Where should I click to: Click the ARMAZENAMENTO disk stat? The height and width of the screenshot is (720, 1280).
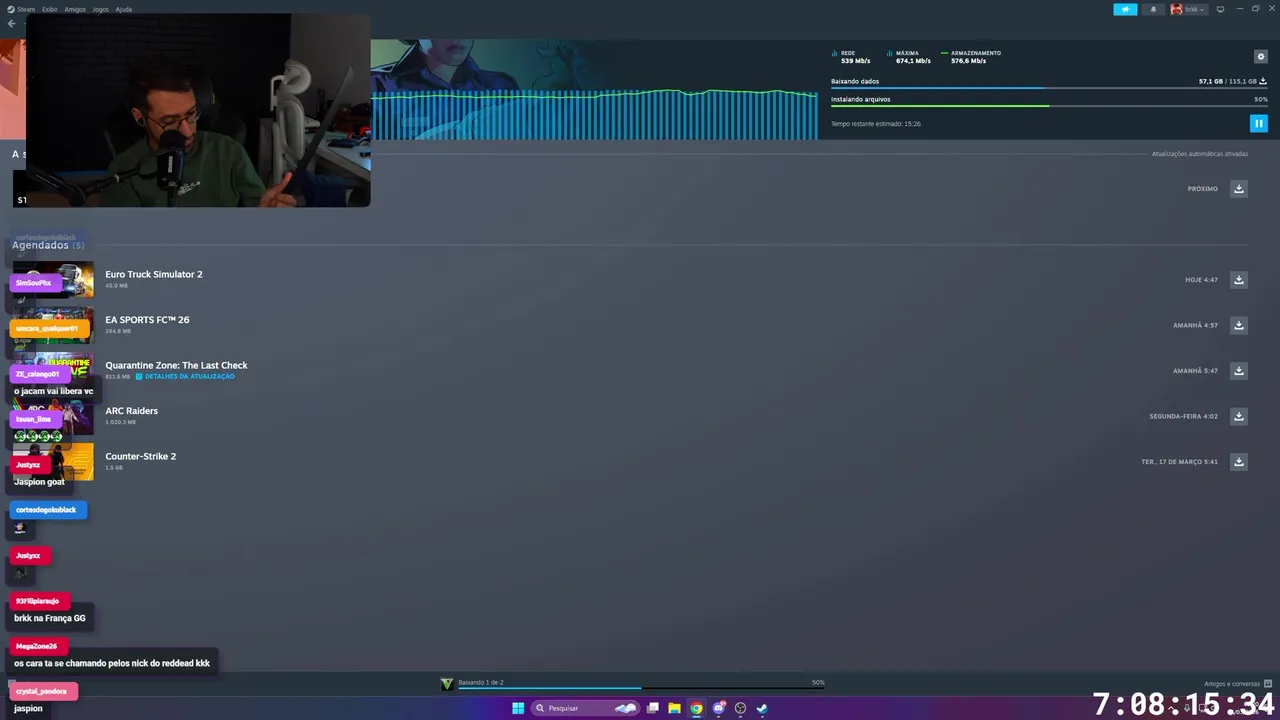971,57
